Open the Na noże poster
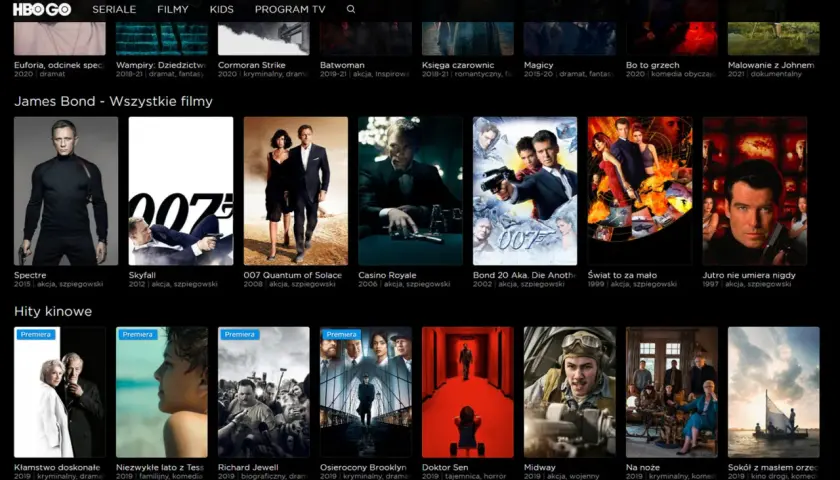Screen dimensions: 840x480 click(672, 392)
